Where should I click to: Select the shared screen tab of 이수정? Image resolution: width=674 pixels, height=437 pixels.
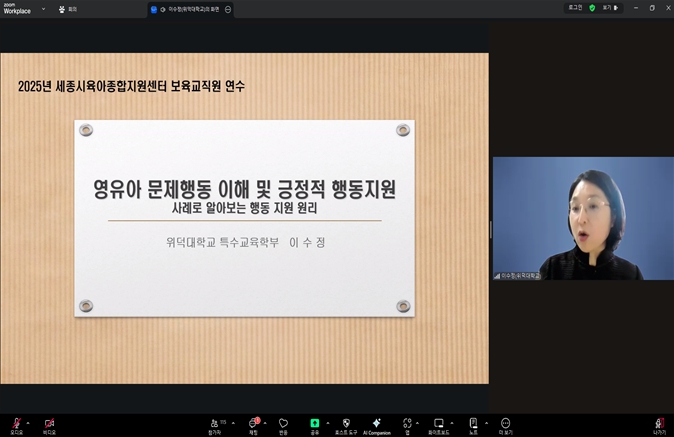pyautogui.click(x=190, y=9)
